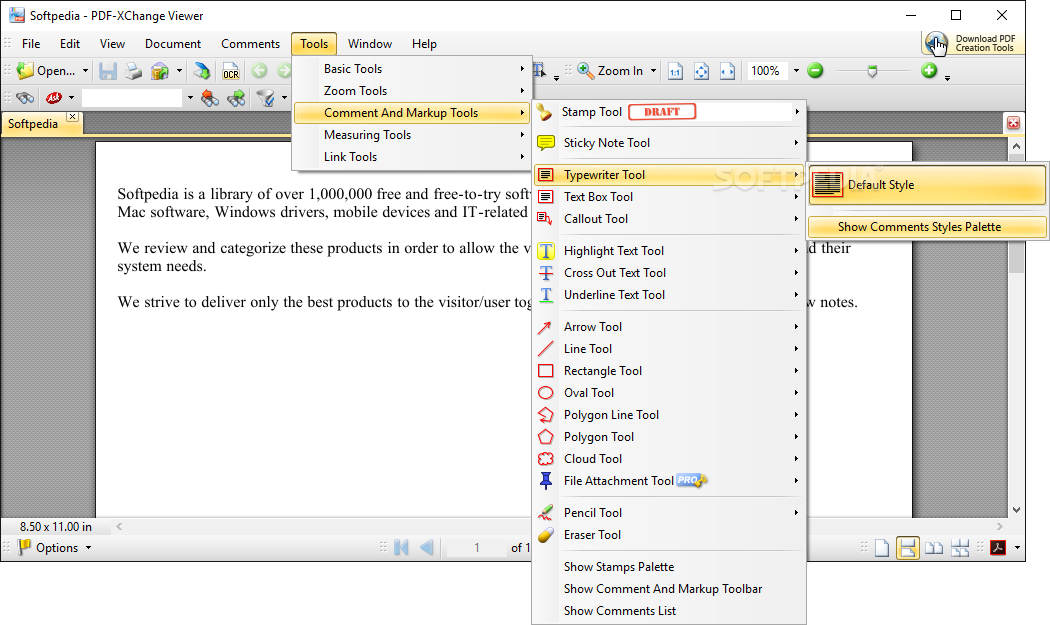Select Callout Tool menu item
The height and width of the screenshot is (625, 1050).
[668, 218]
